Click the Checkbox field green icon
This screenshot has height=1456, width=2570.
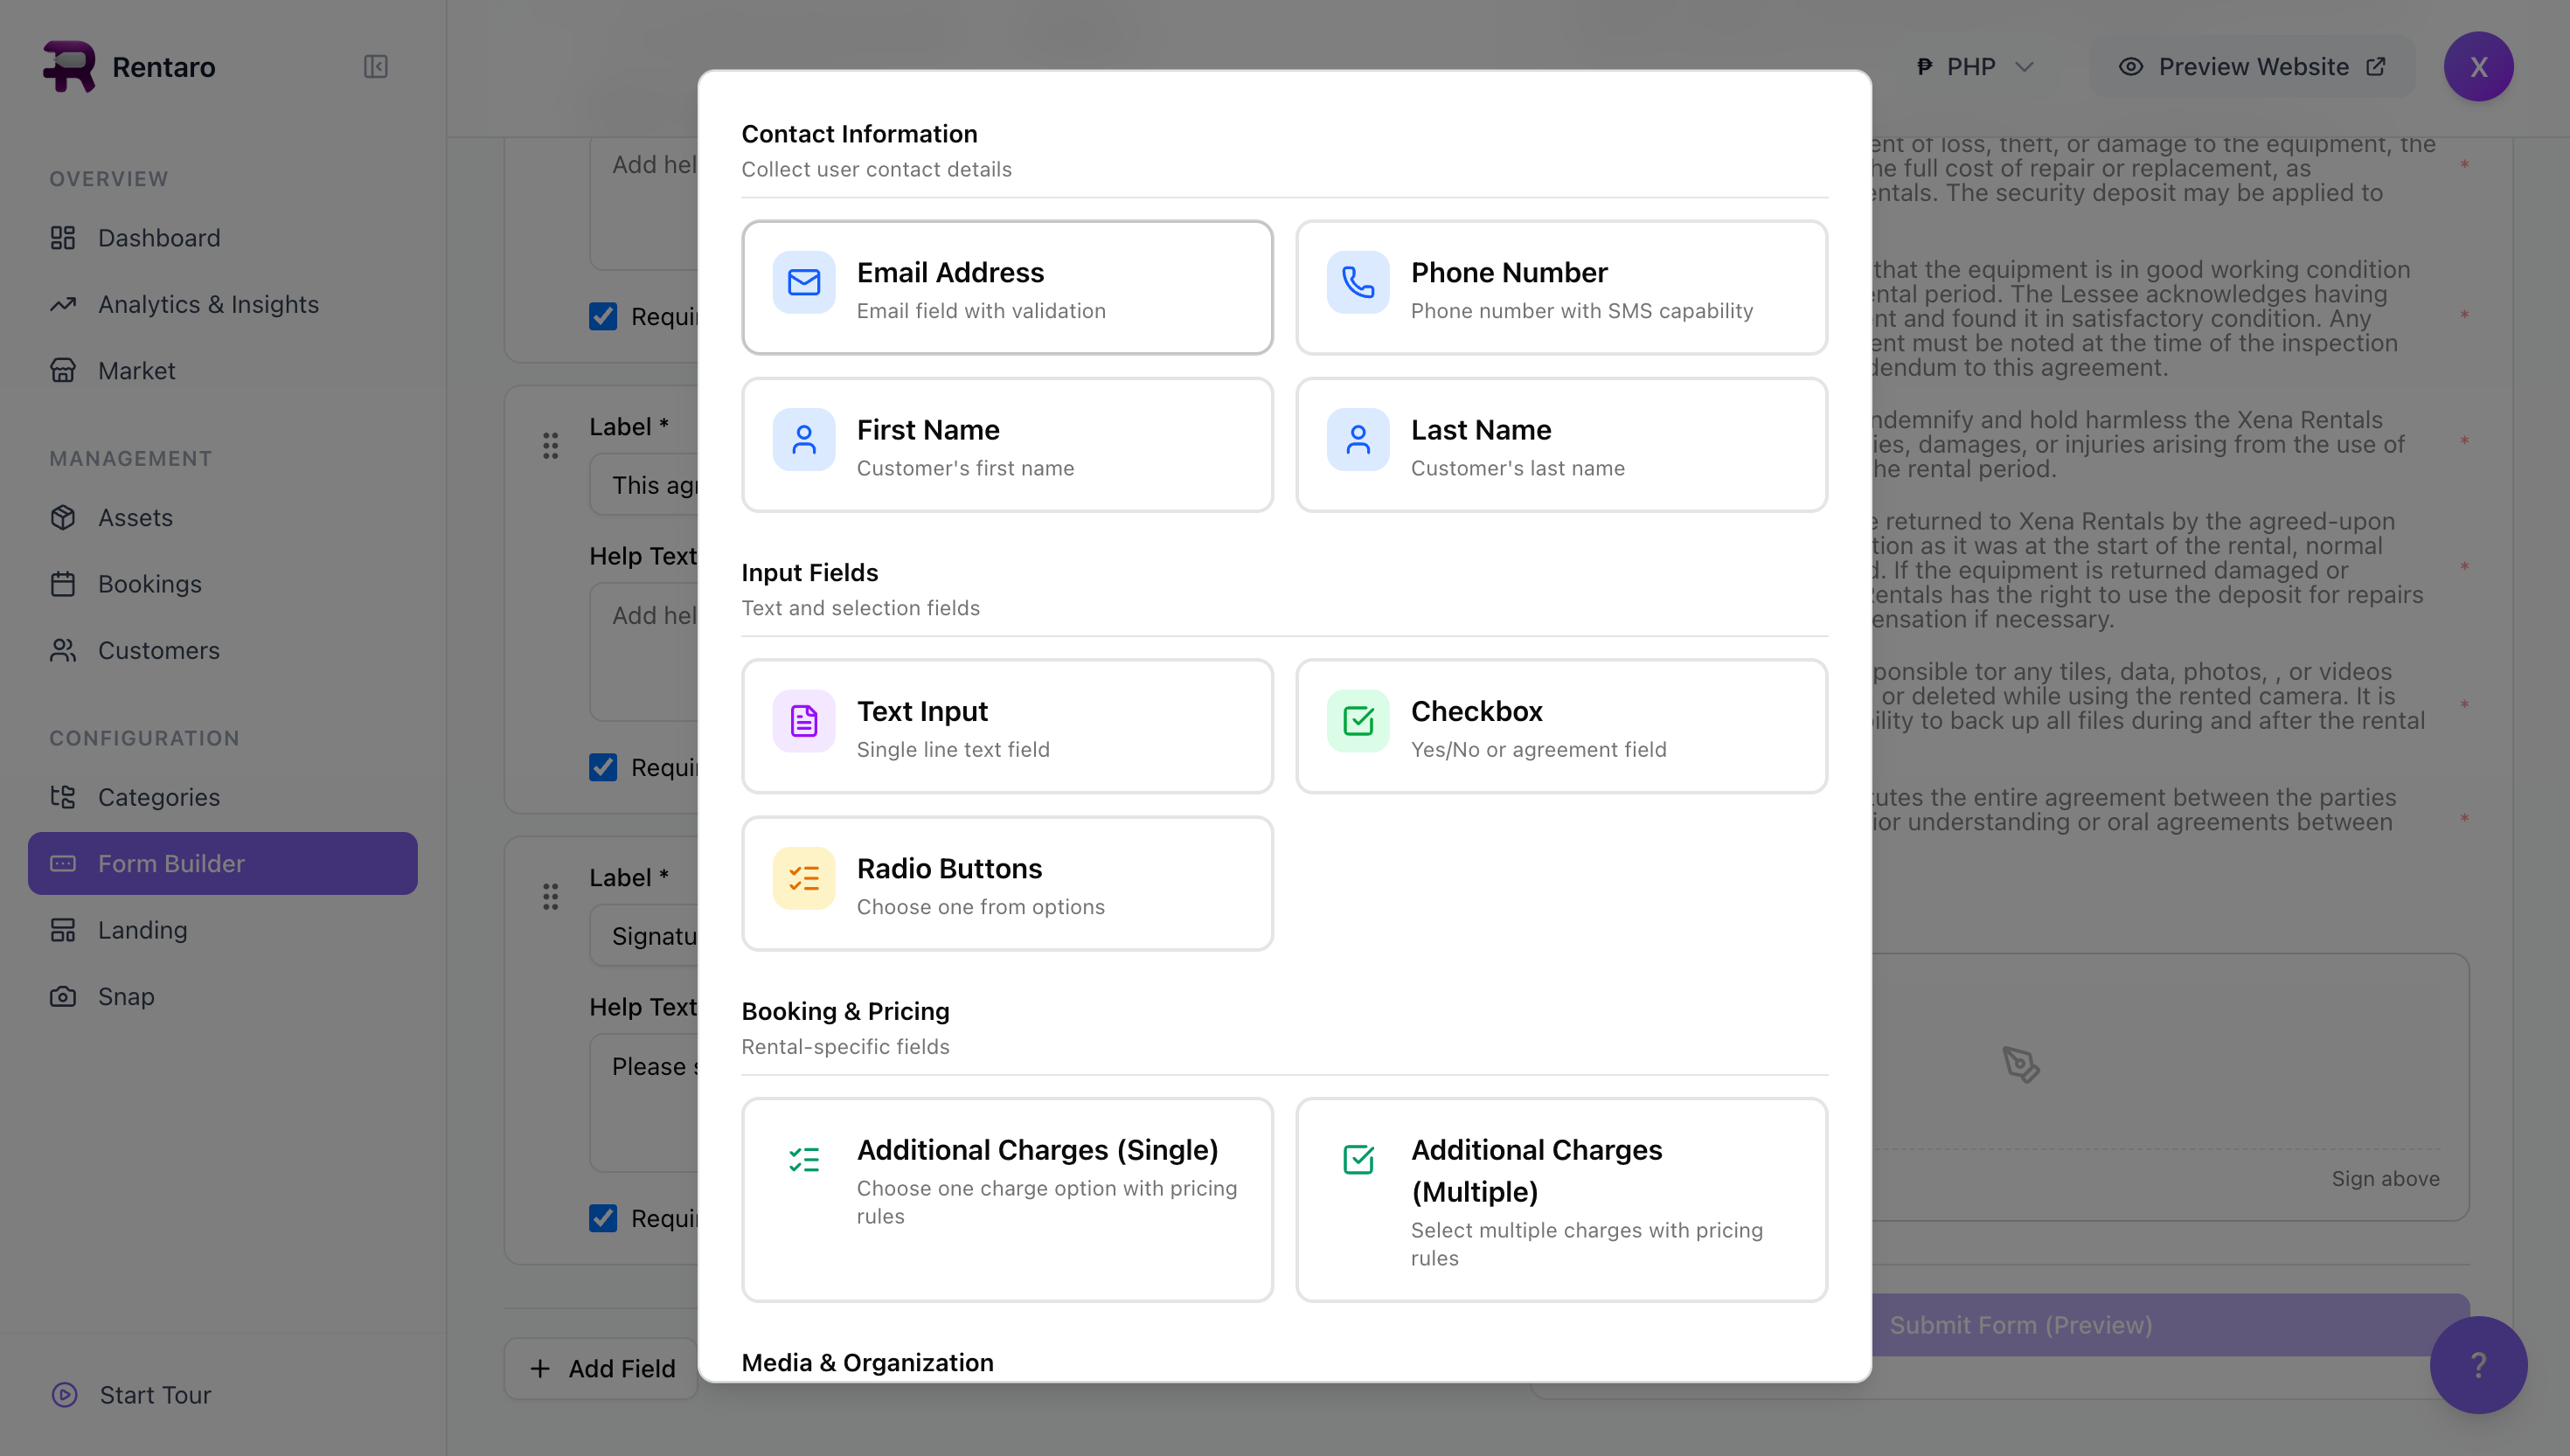[x=1357, y=721]
